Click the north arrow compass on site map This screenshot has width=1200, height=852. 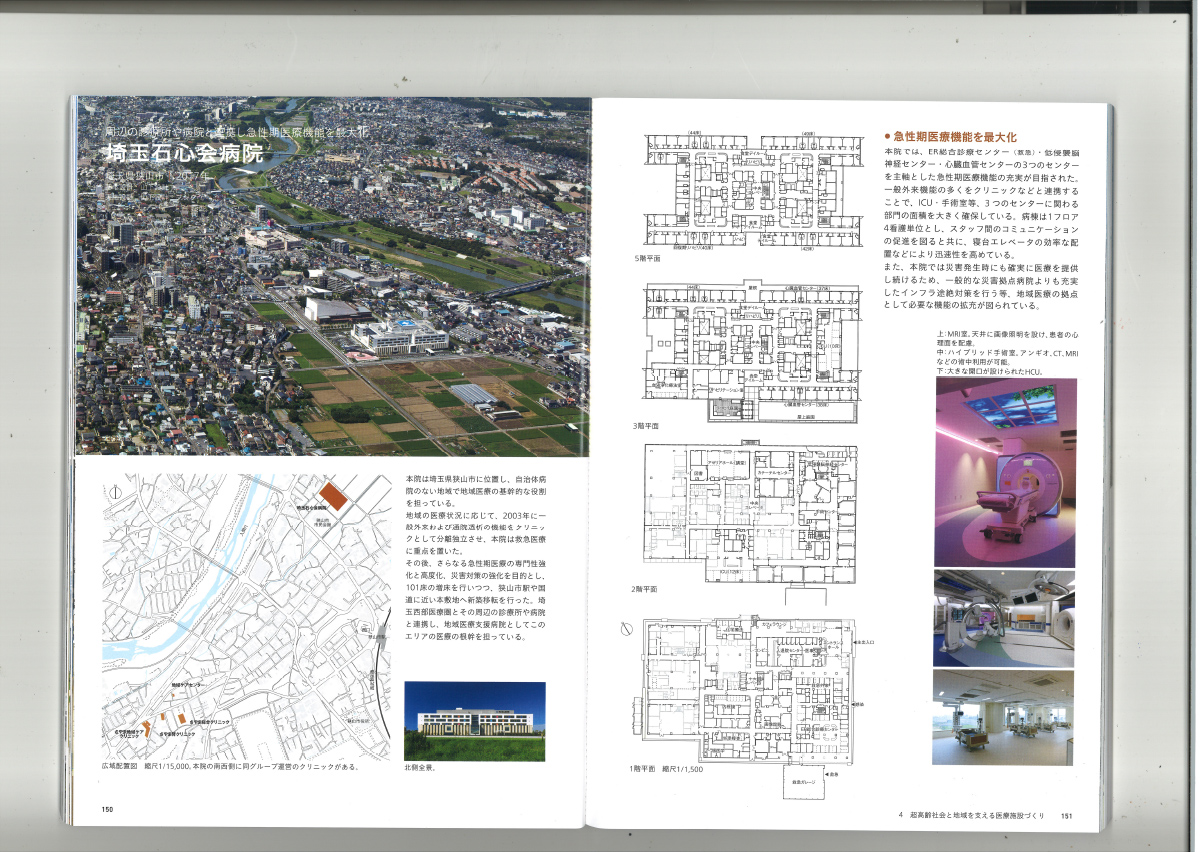[117, 491]
